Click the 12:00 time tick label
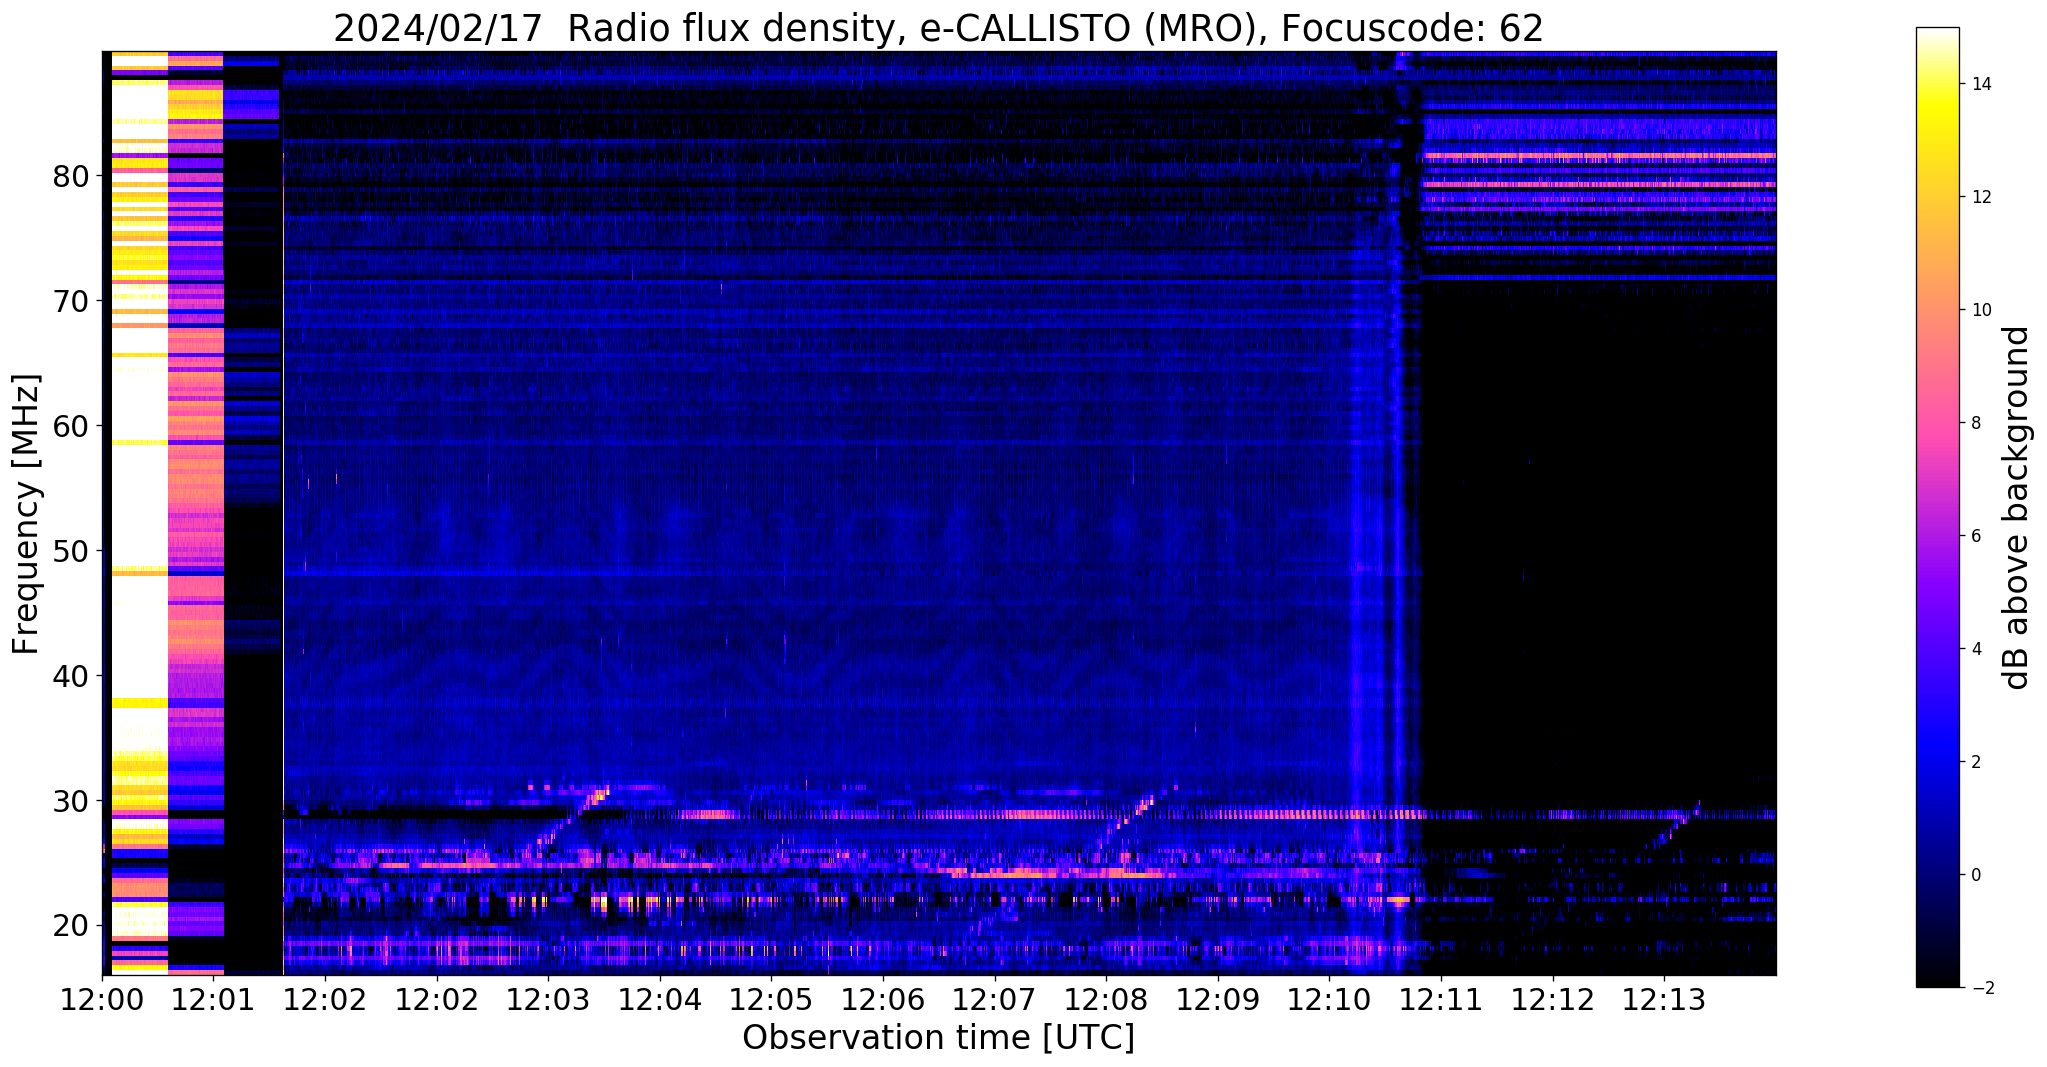This screenshot has width=2047, height=1067. pos(102,999)
